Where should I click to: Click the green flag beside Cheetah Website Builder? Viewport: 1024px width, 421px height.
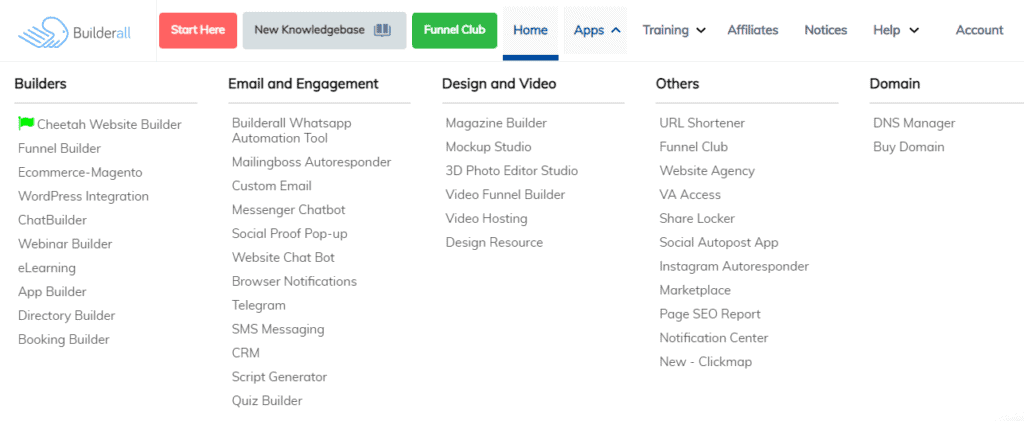(x=26, y=124)
